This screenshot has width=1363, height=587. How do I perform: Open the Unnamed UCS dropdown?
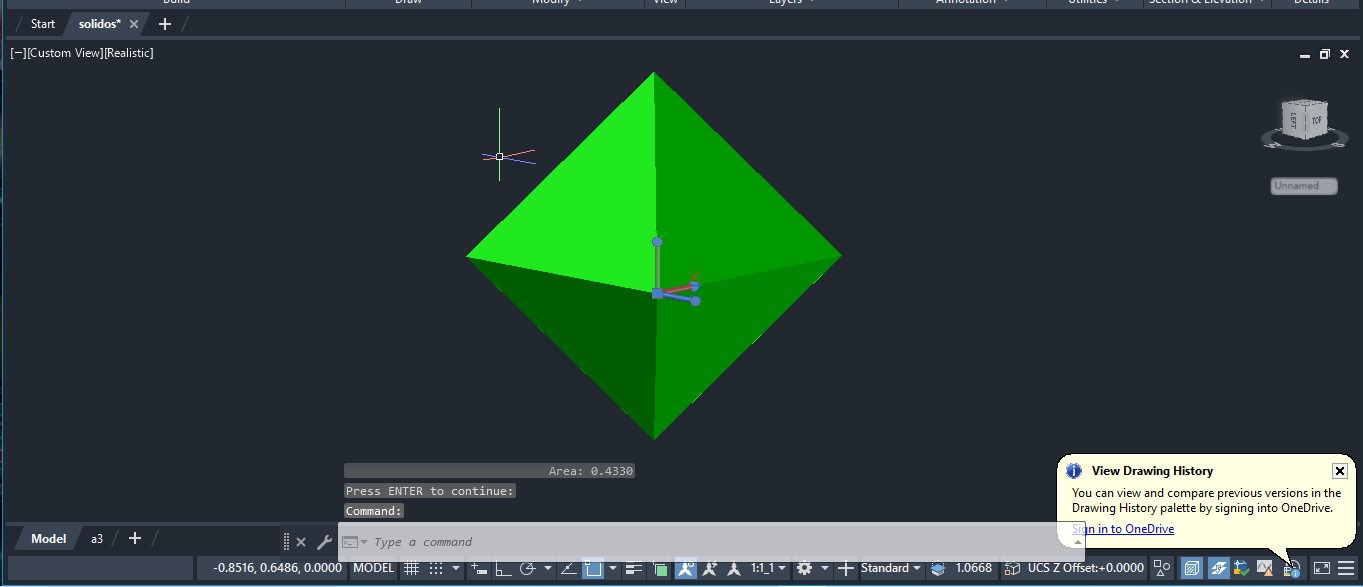(x=1304, y=186)
